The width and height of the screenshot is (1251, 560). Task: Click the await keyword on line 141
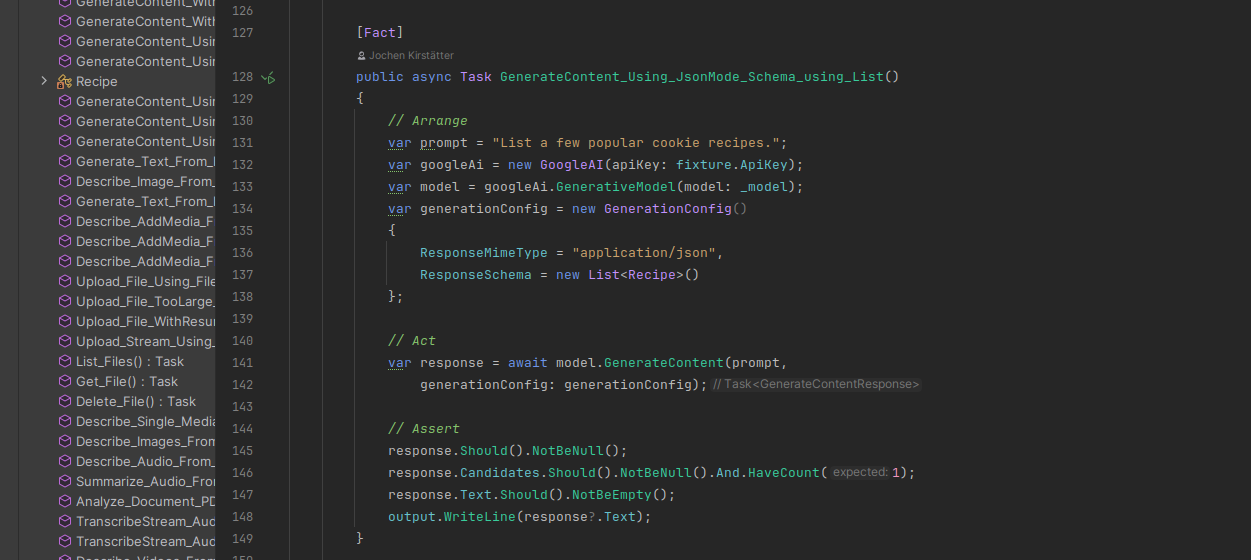coord(528,363)
